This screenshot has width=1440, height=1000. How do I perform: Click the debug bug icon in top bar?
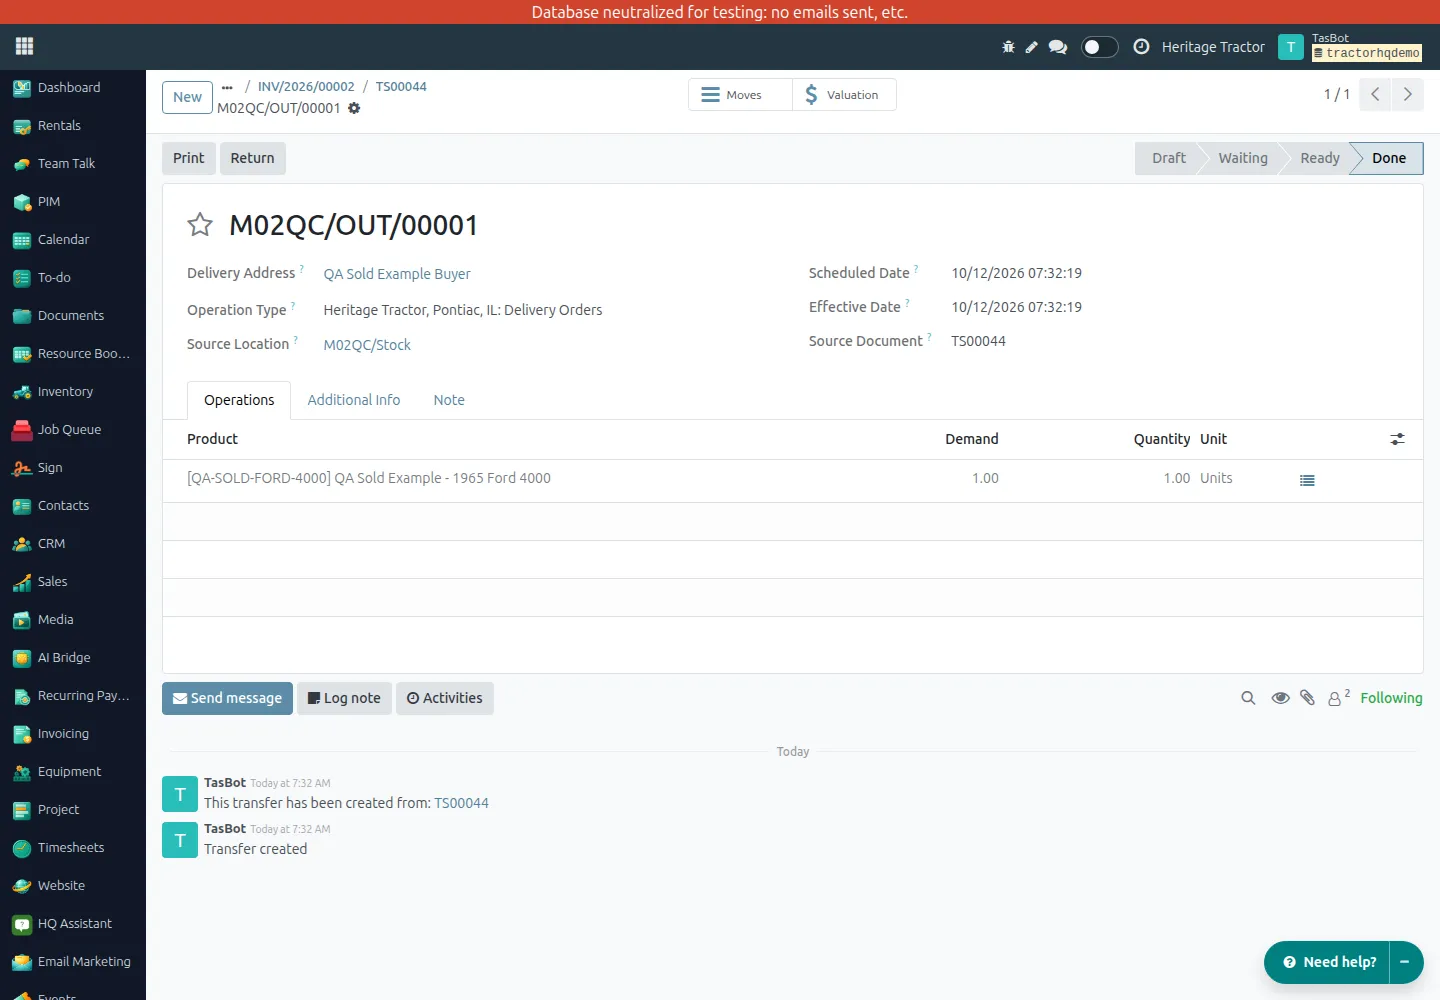1008,47
